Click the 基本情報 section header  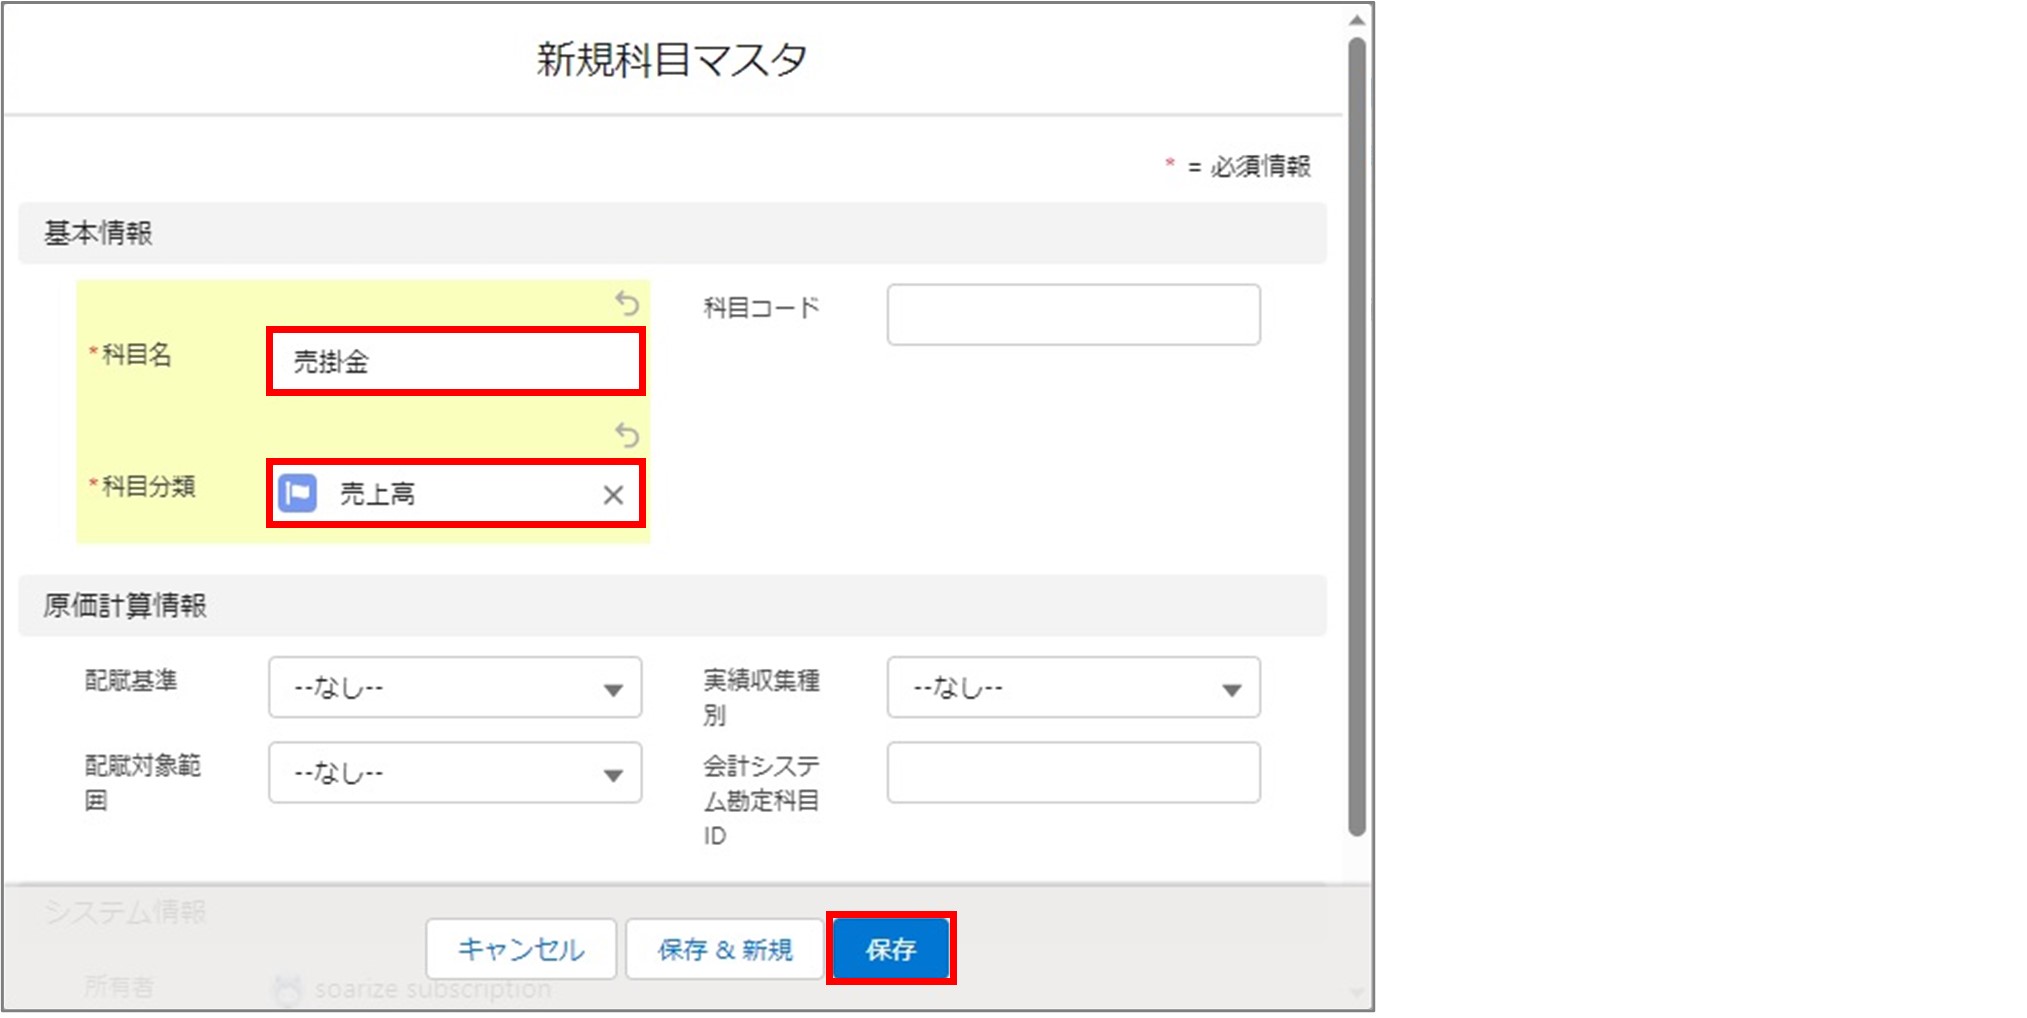pos(672,234)
